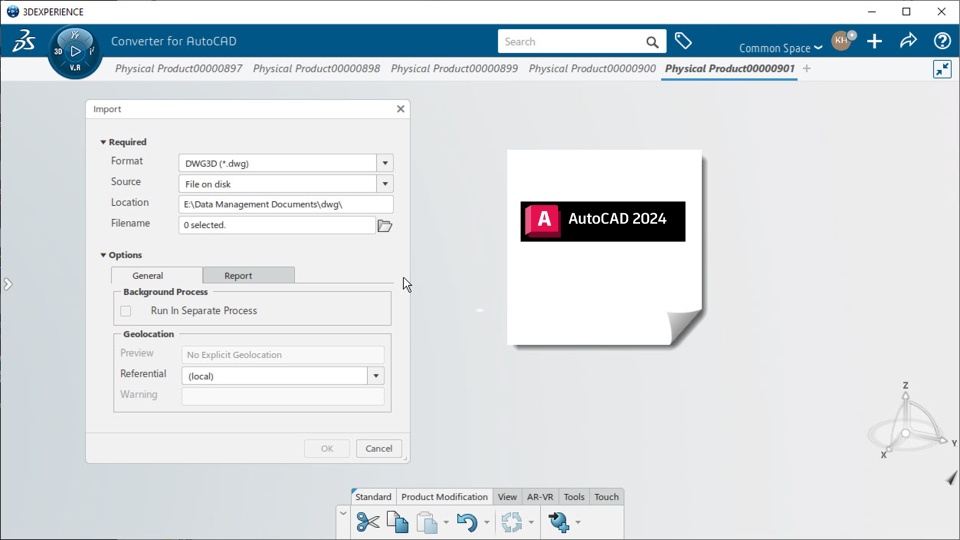Select Physical Product00000901 tab
This screenshot has width=960, height=540.
tap(730, 69)
